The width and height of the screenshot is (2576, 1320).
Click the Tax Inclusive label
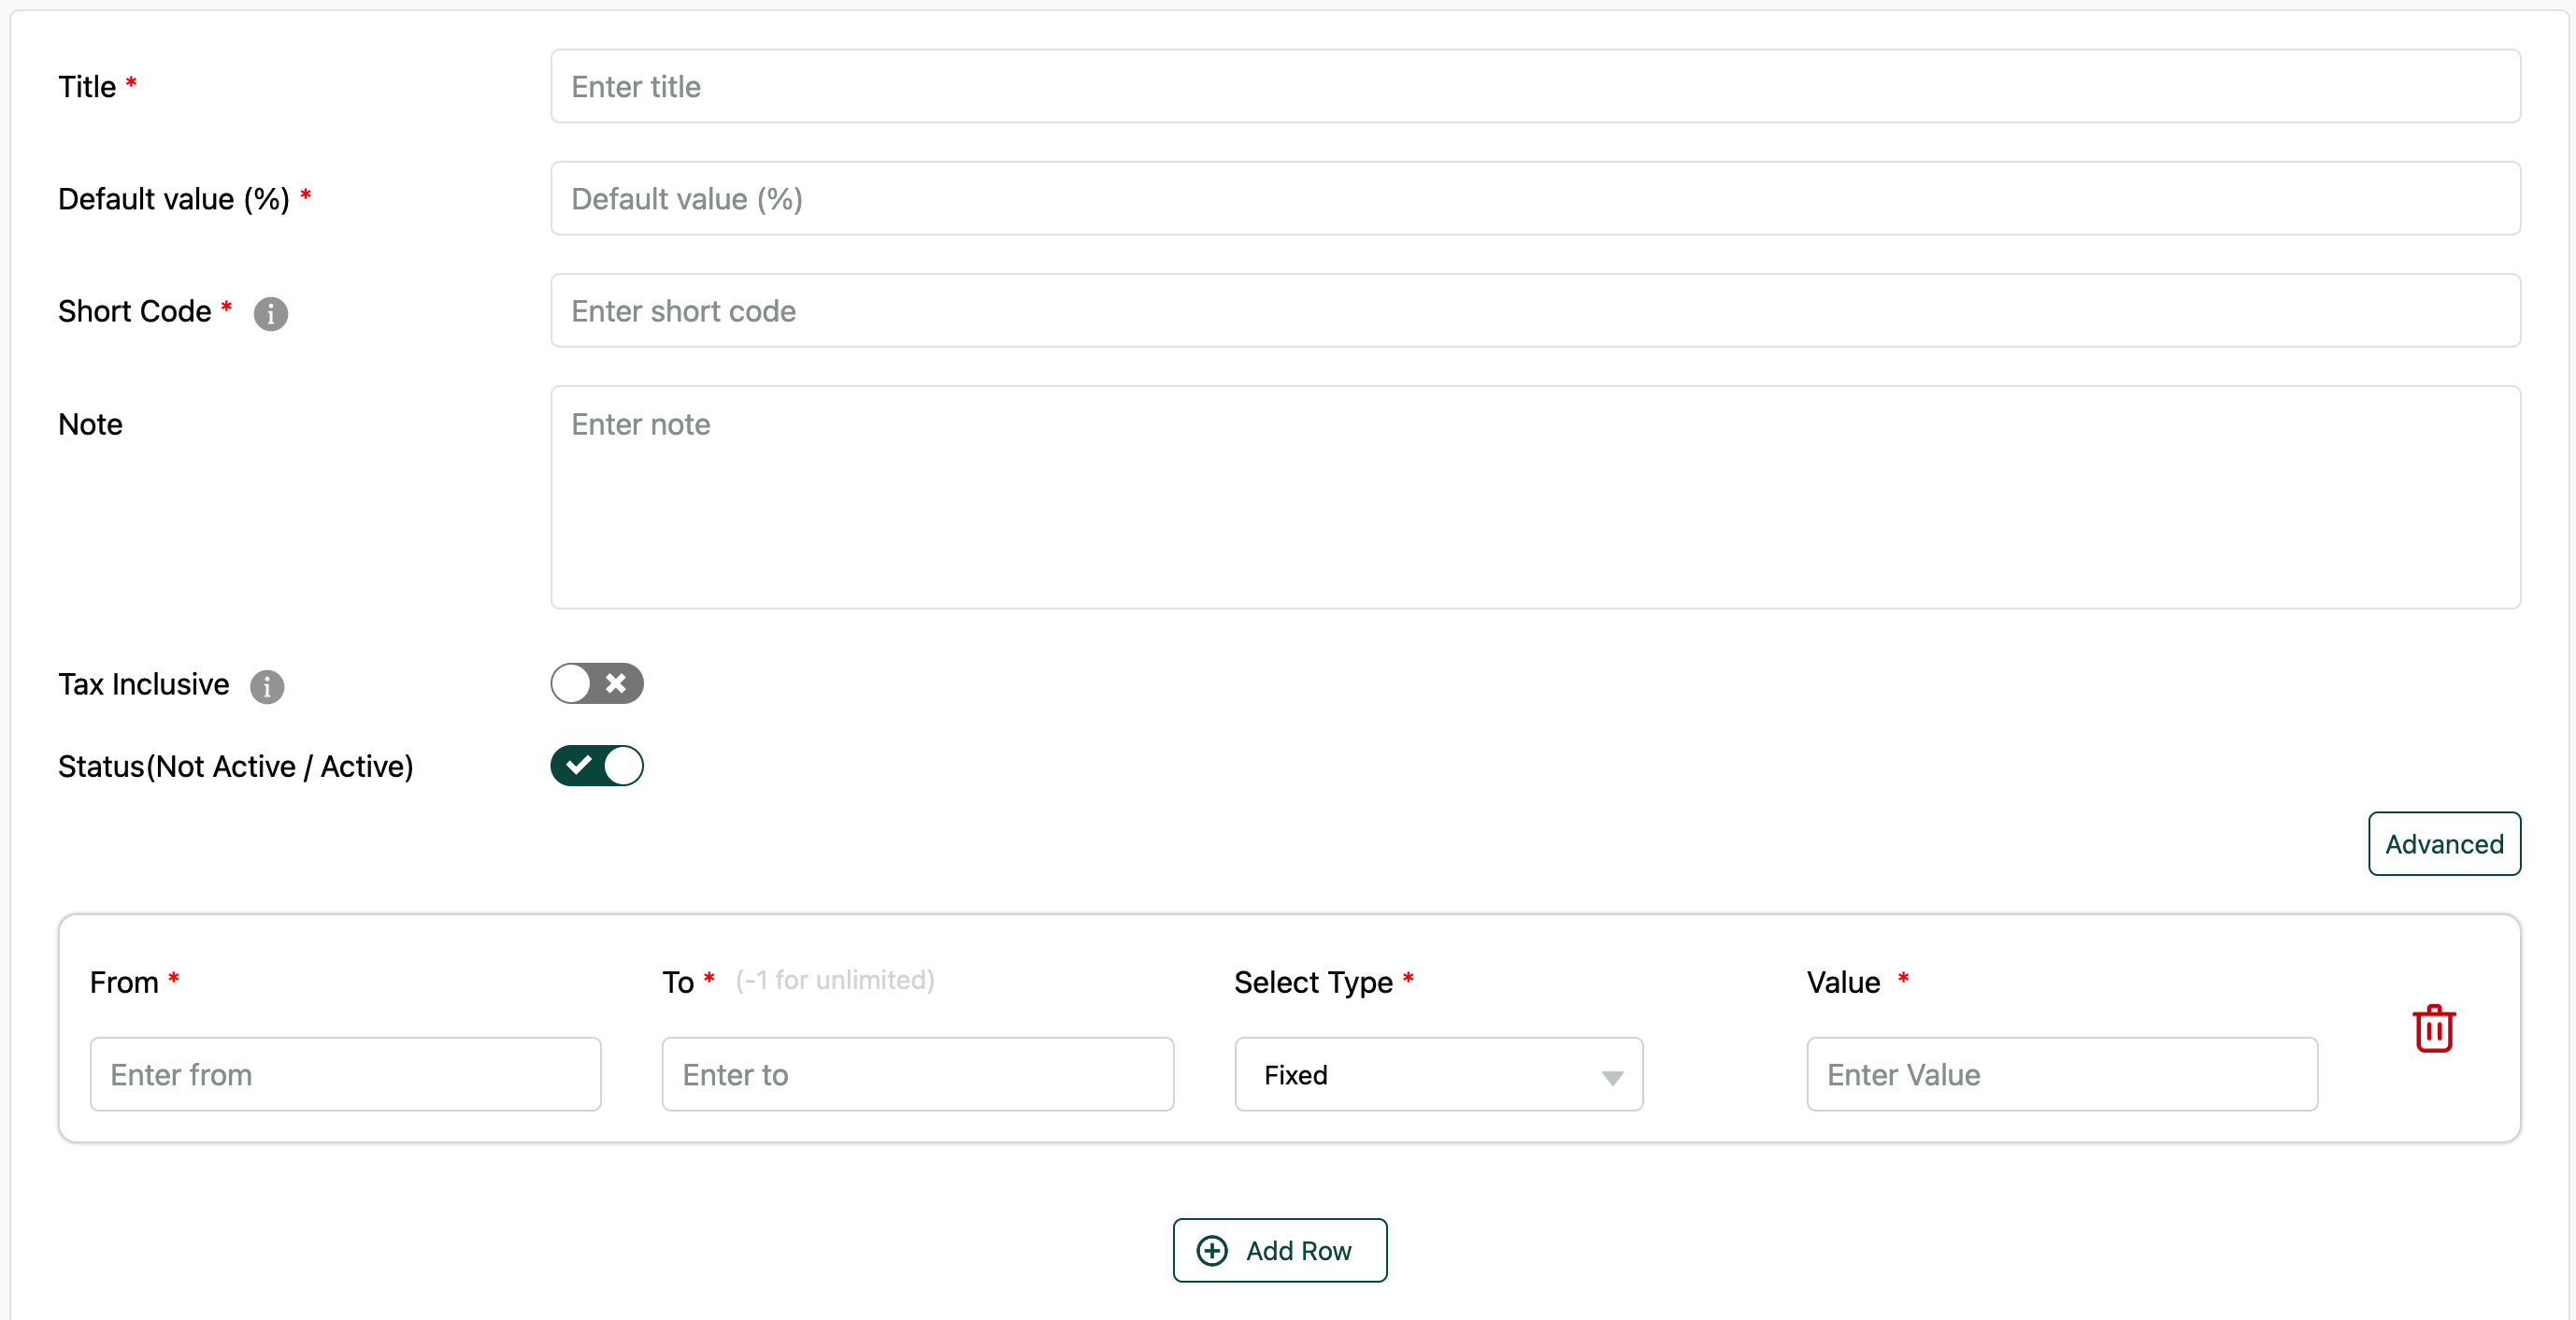pos(144,685)
